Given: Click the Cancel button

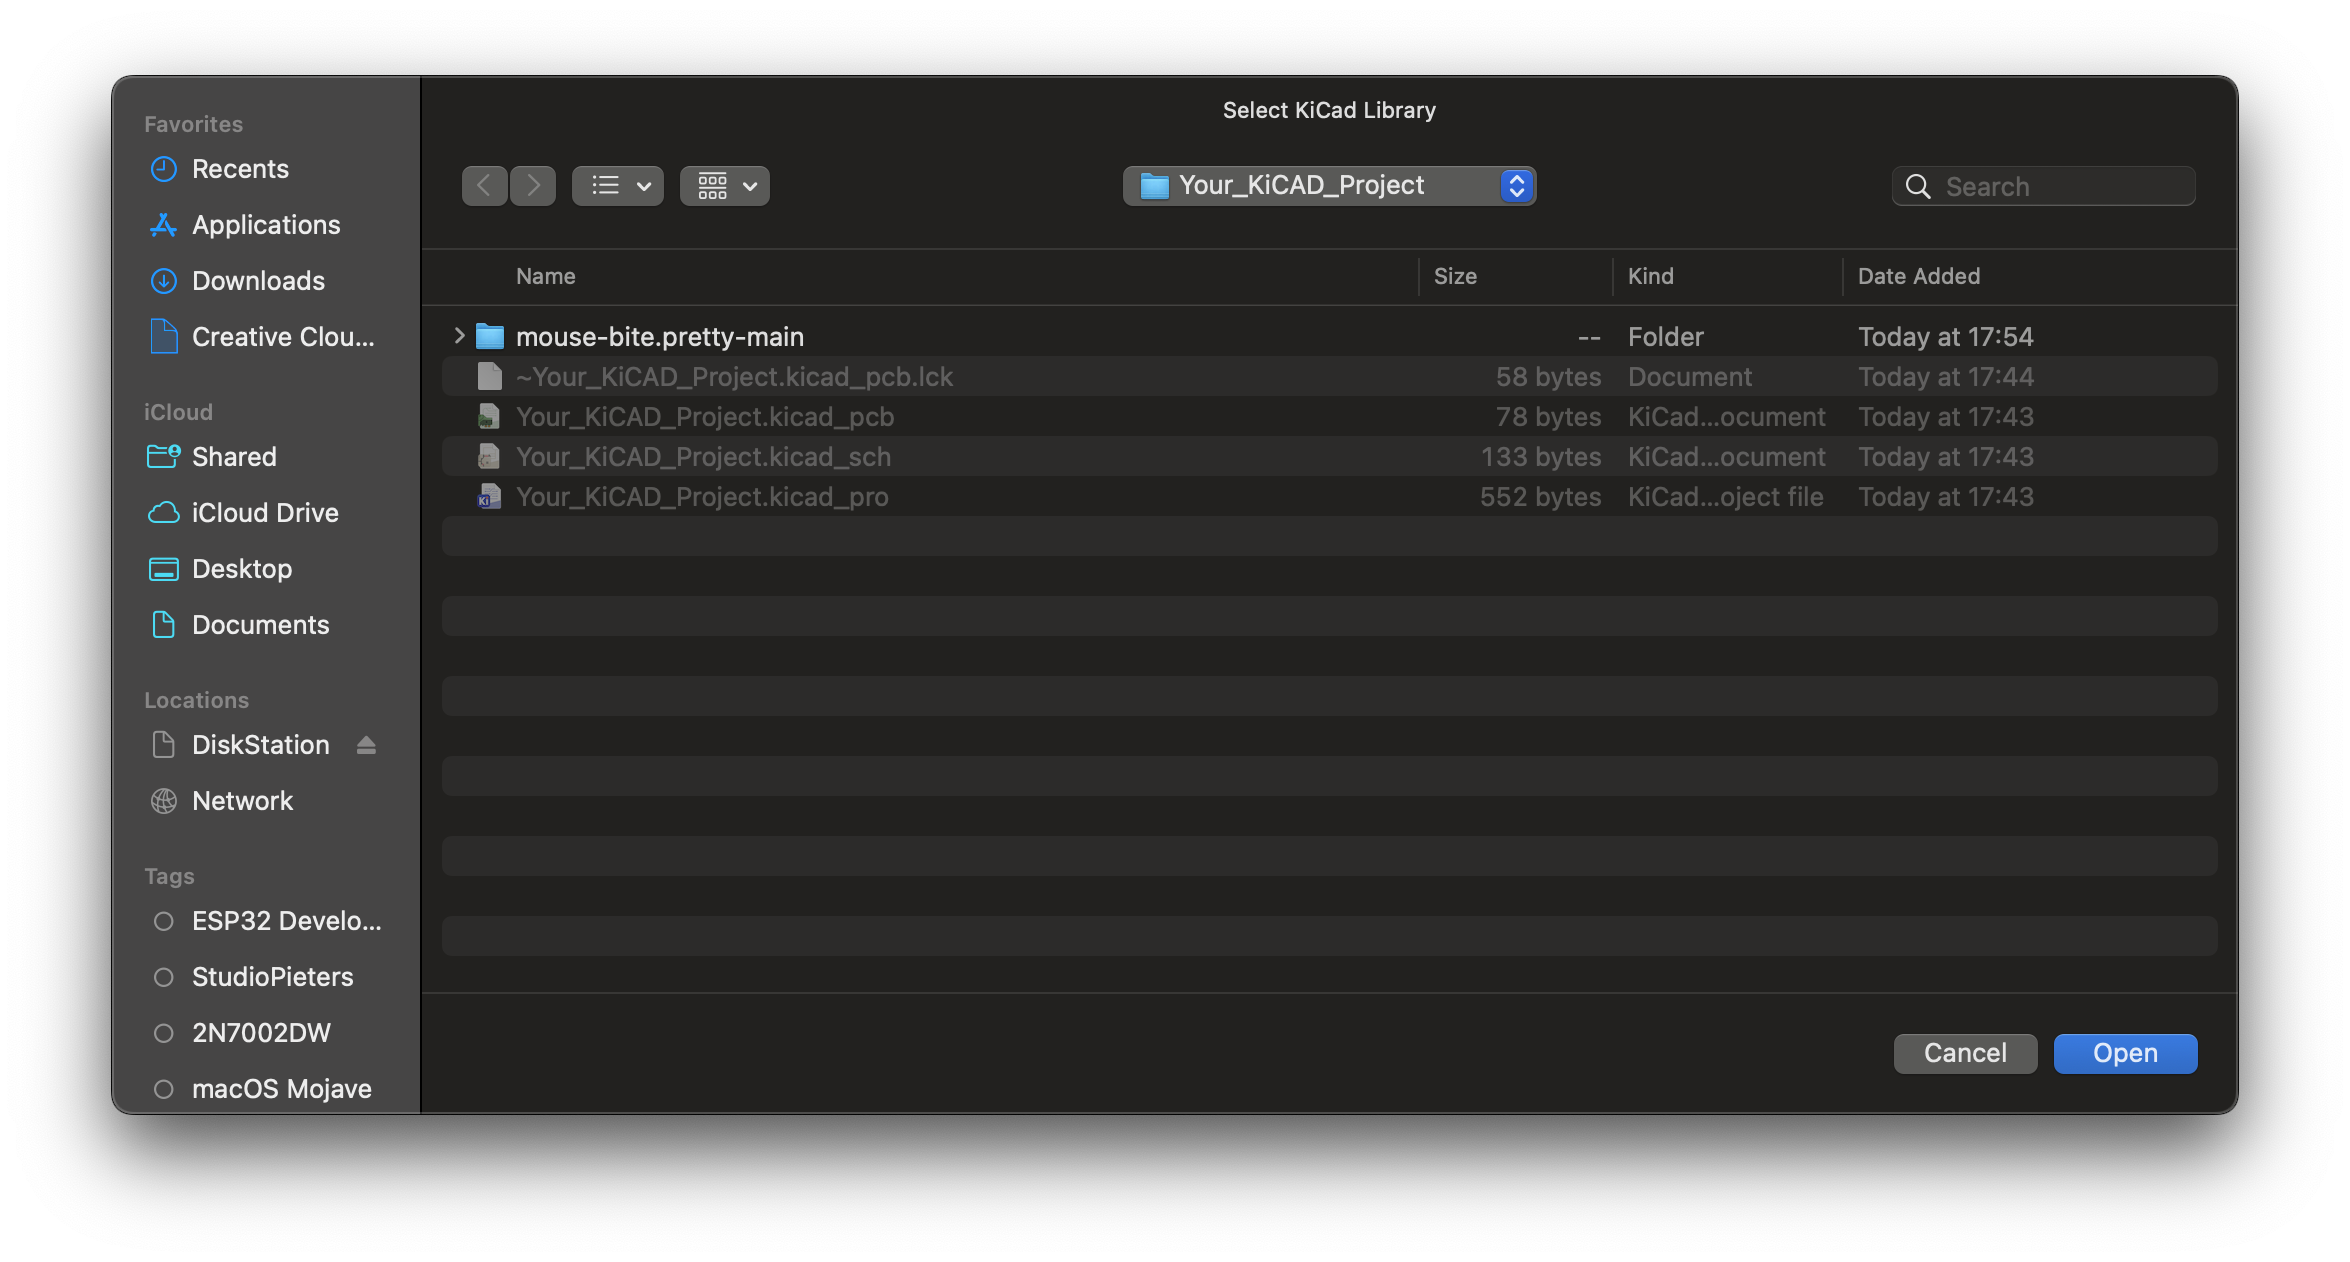Looking at the screenshot, I should click(1965, 1053).
